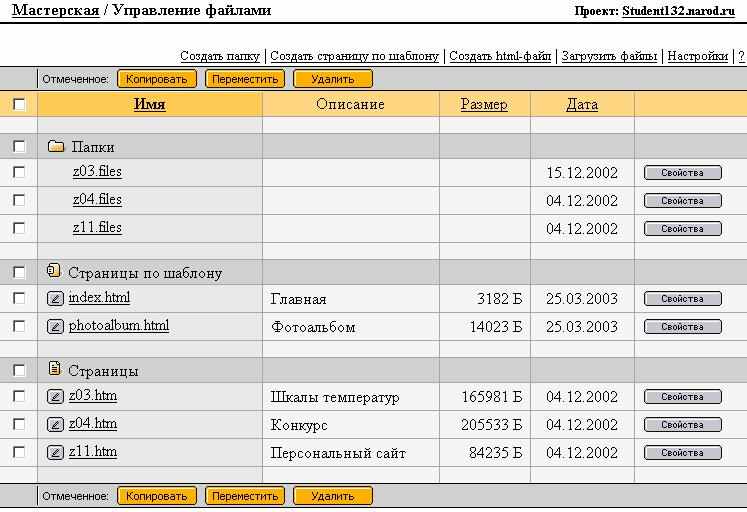Viewport: 747px width, 512px height.
Task: Click the edit icon beside z03.htm
Action: click(x=55, y=396)
